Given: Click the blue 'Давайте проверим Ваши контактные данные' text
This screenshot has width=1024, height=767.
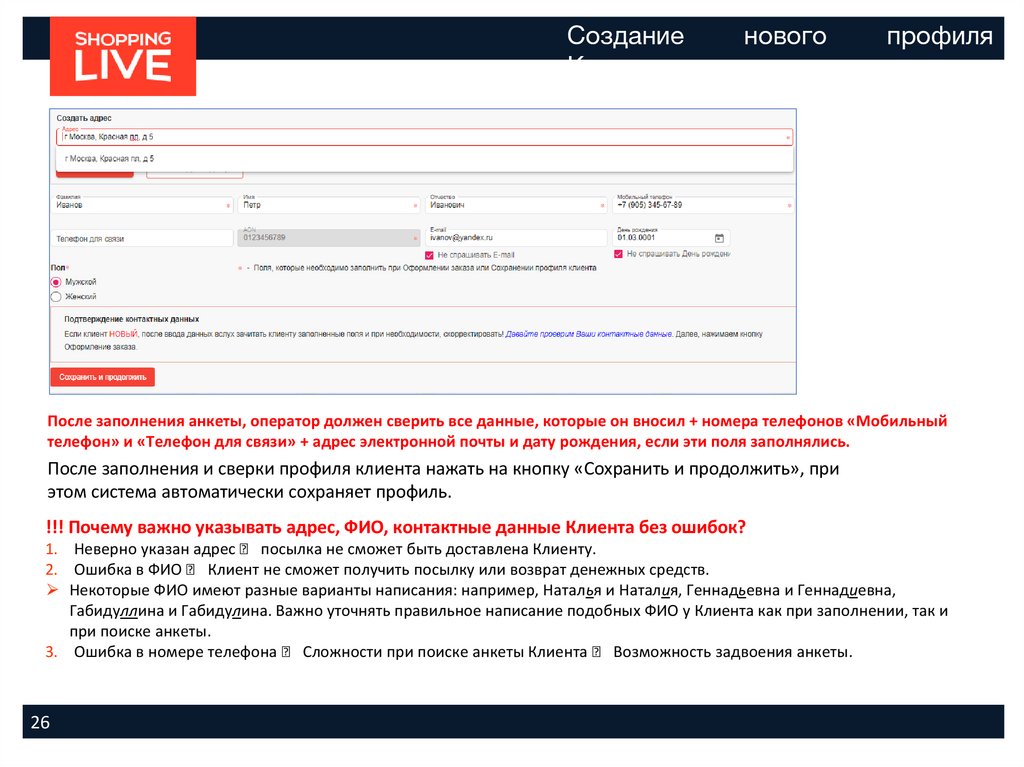Looking at the screenshot, I should 588,334.
